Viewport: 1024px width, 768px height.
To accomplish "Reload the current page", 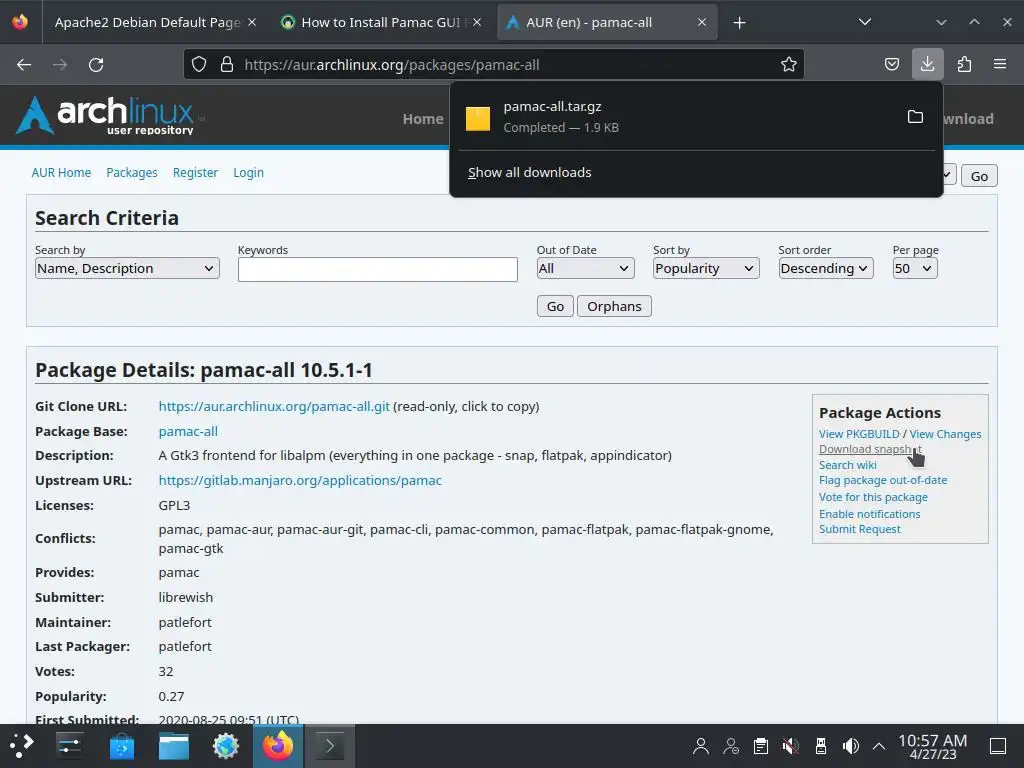I will point(96,65).
